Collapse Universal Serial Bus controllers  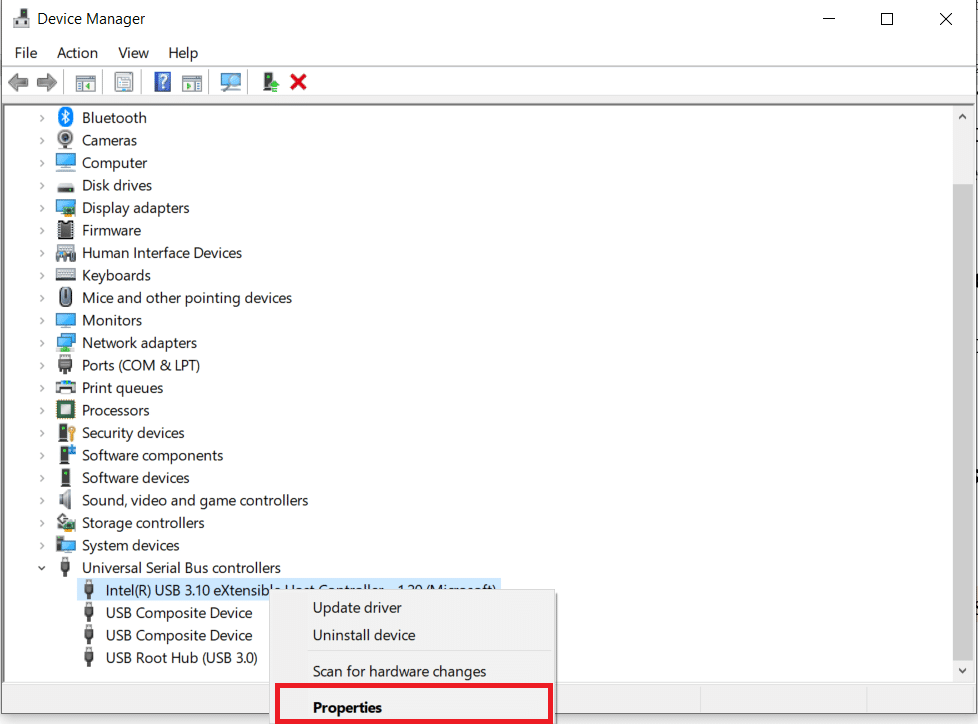pos(42,567)
